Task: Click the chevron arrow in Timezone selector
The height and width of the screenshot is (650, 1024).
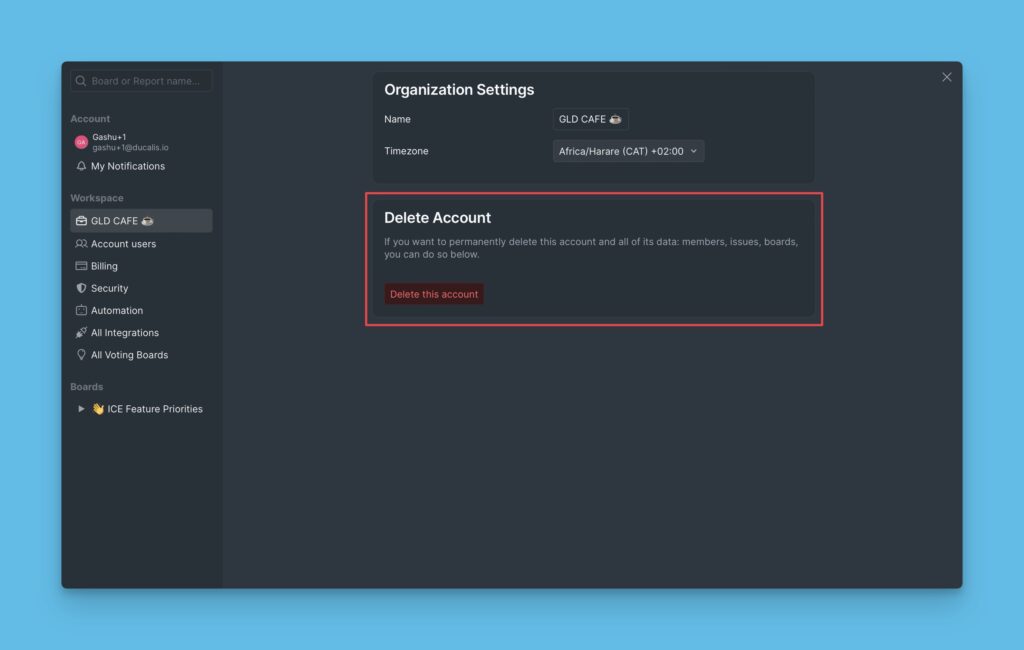Action: tap(694, 151)
